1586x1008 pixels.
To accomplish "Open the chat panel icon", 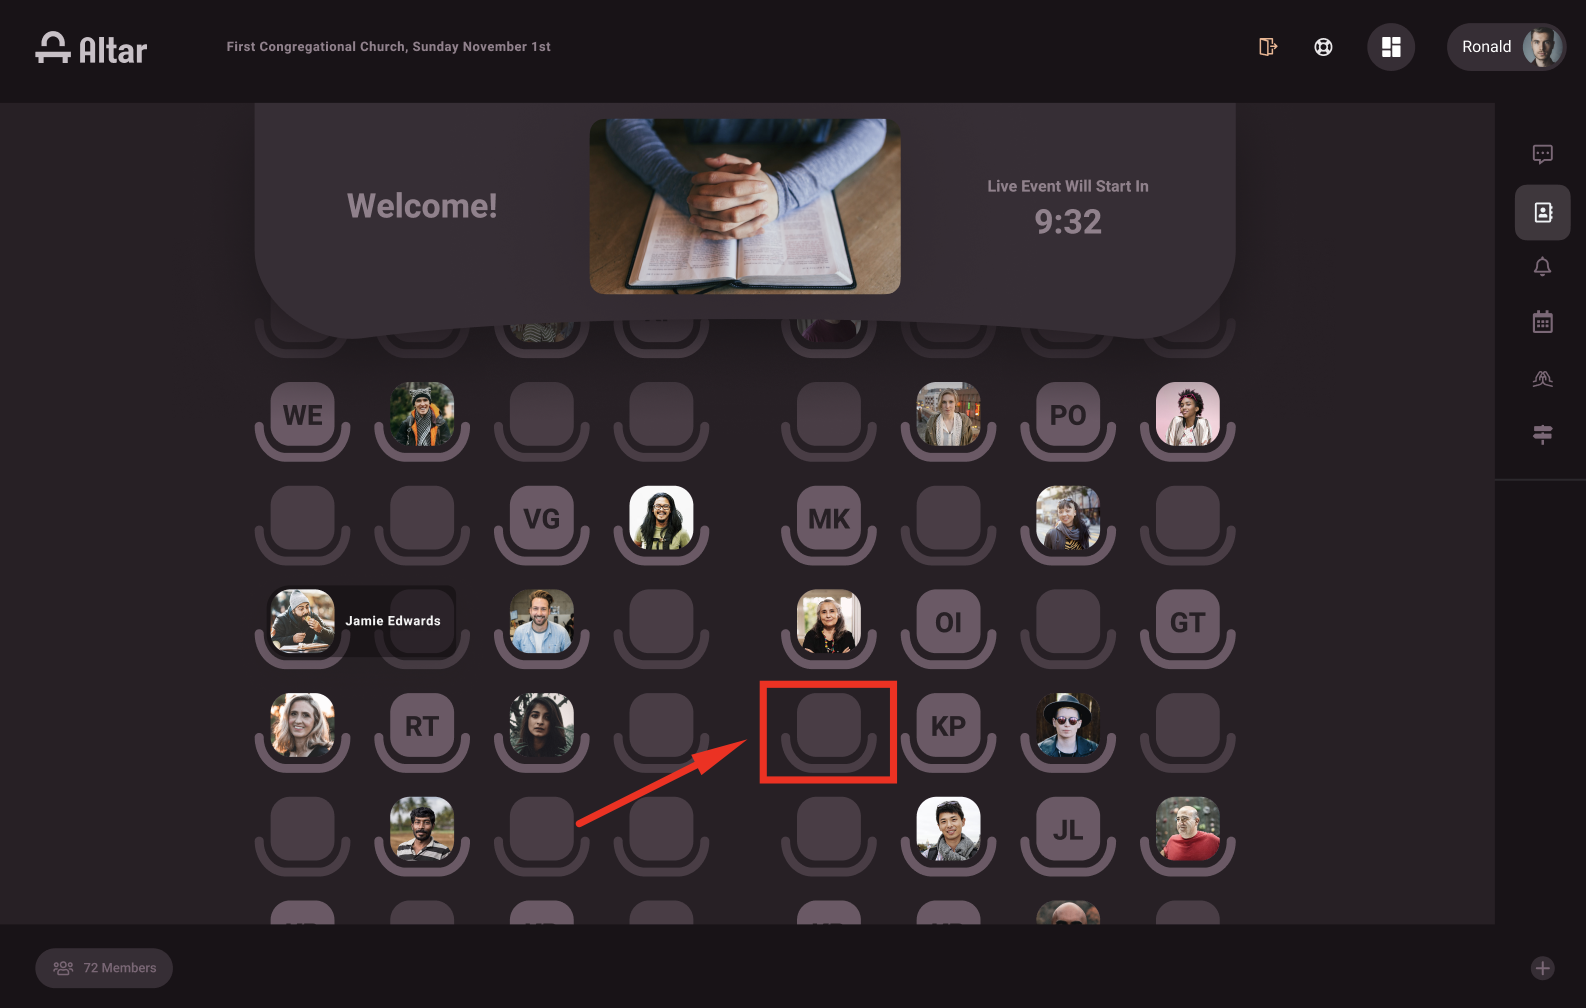I will pos(1542,154).
